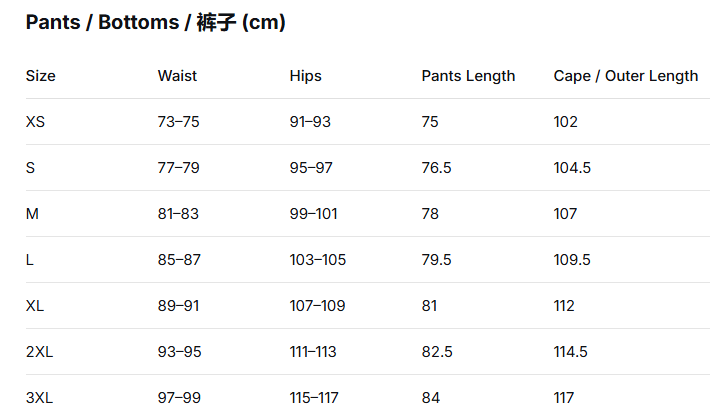Click the Size column header
The image size is (710, 415).
(41, 76)
